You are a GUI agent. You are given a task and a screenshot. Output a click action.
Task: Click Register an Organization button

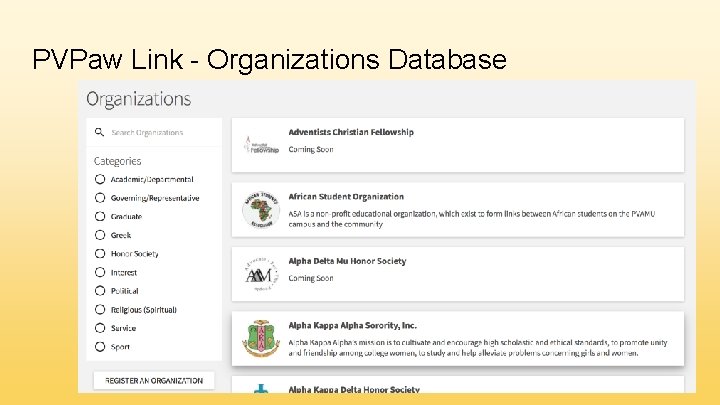click(154, 381)
